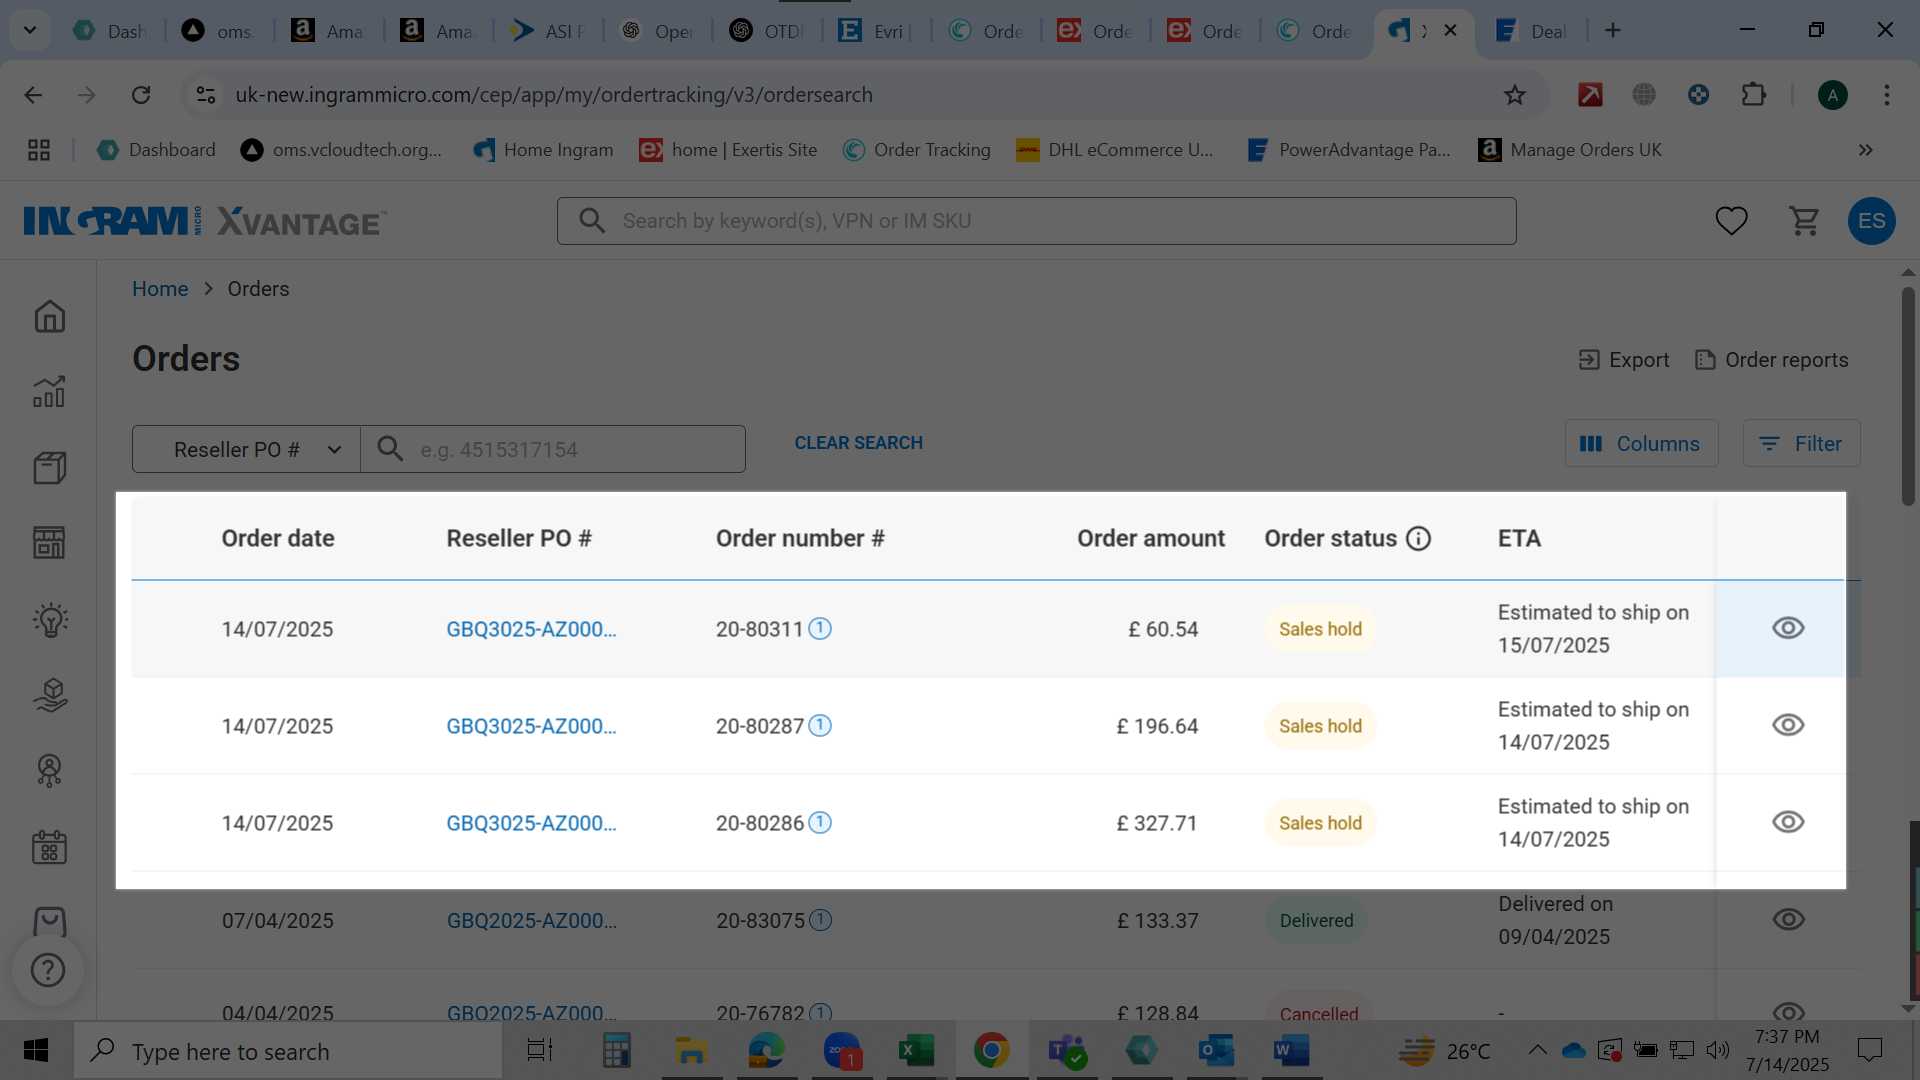
Task: Click the Windows taskbar search box
Action: pos(288,1051)
